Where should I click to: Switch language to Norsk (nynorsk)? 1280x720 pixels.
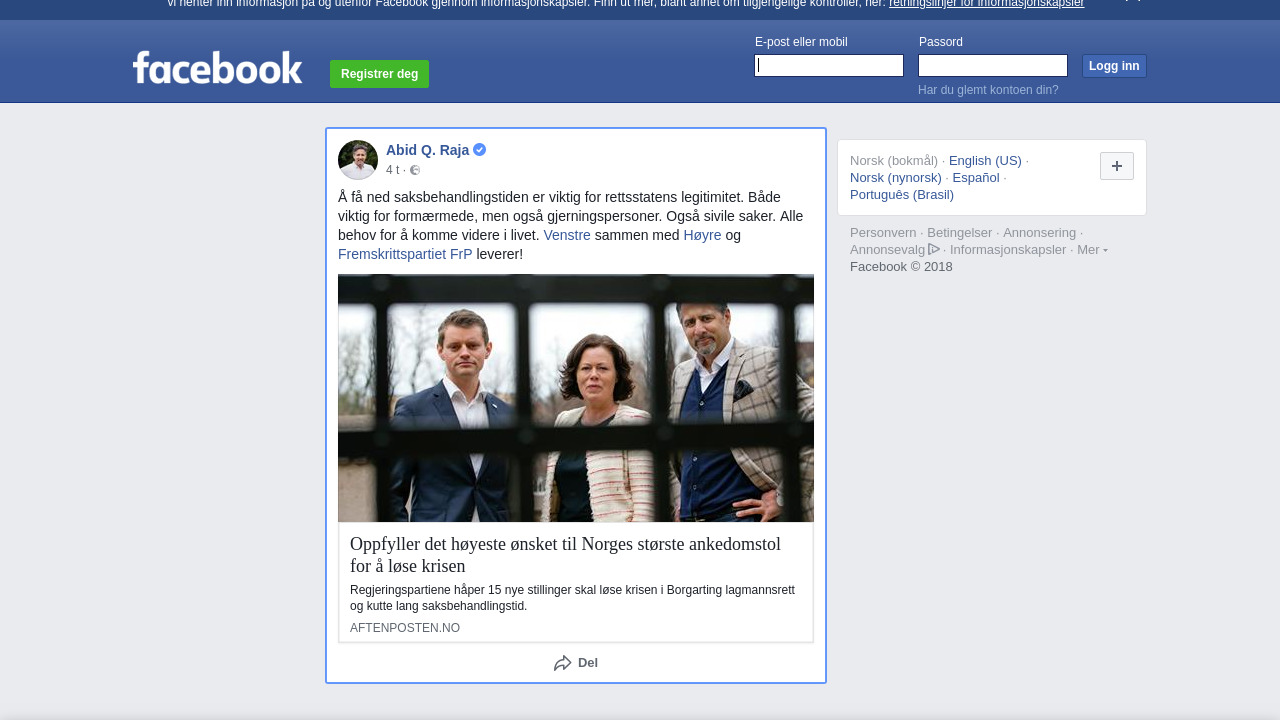pyautogui.click(x=896, y=177)
